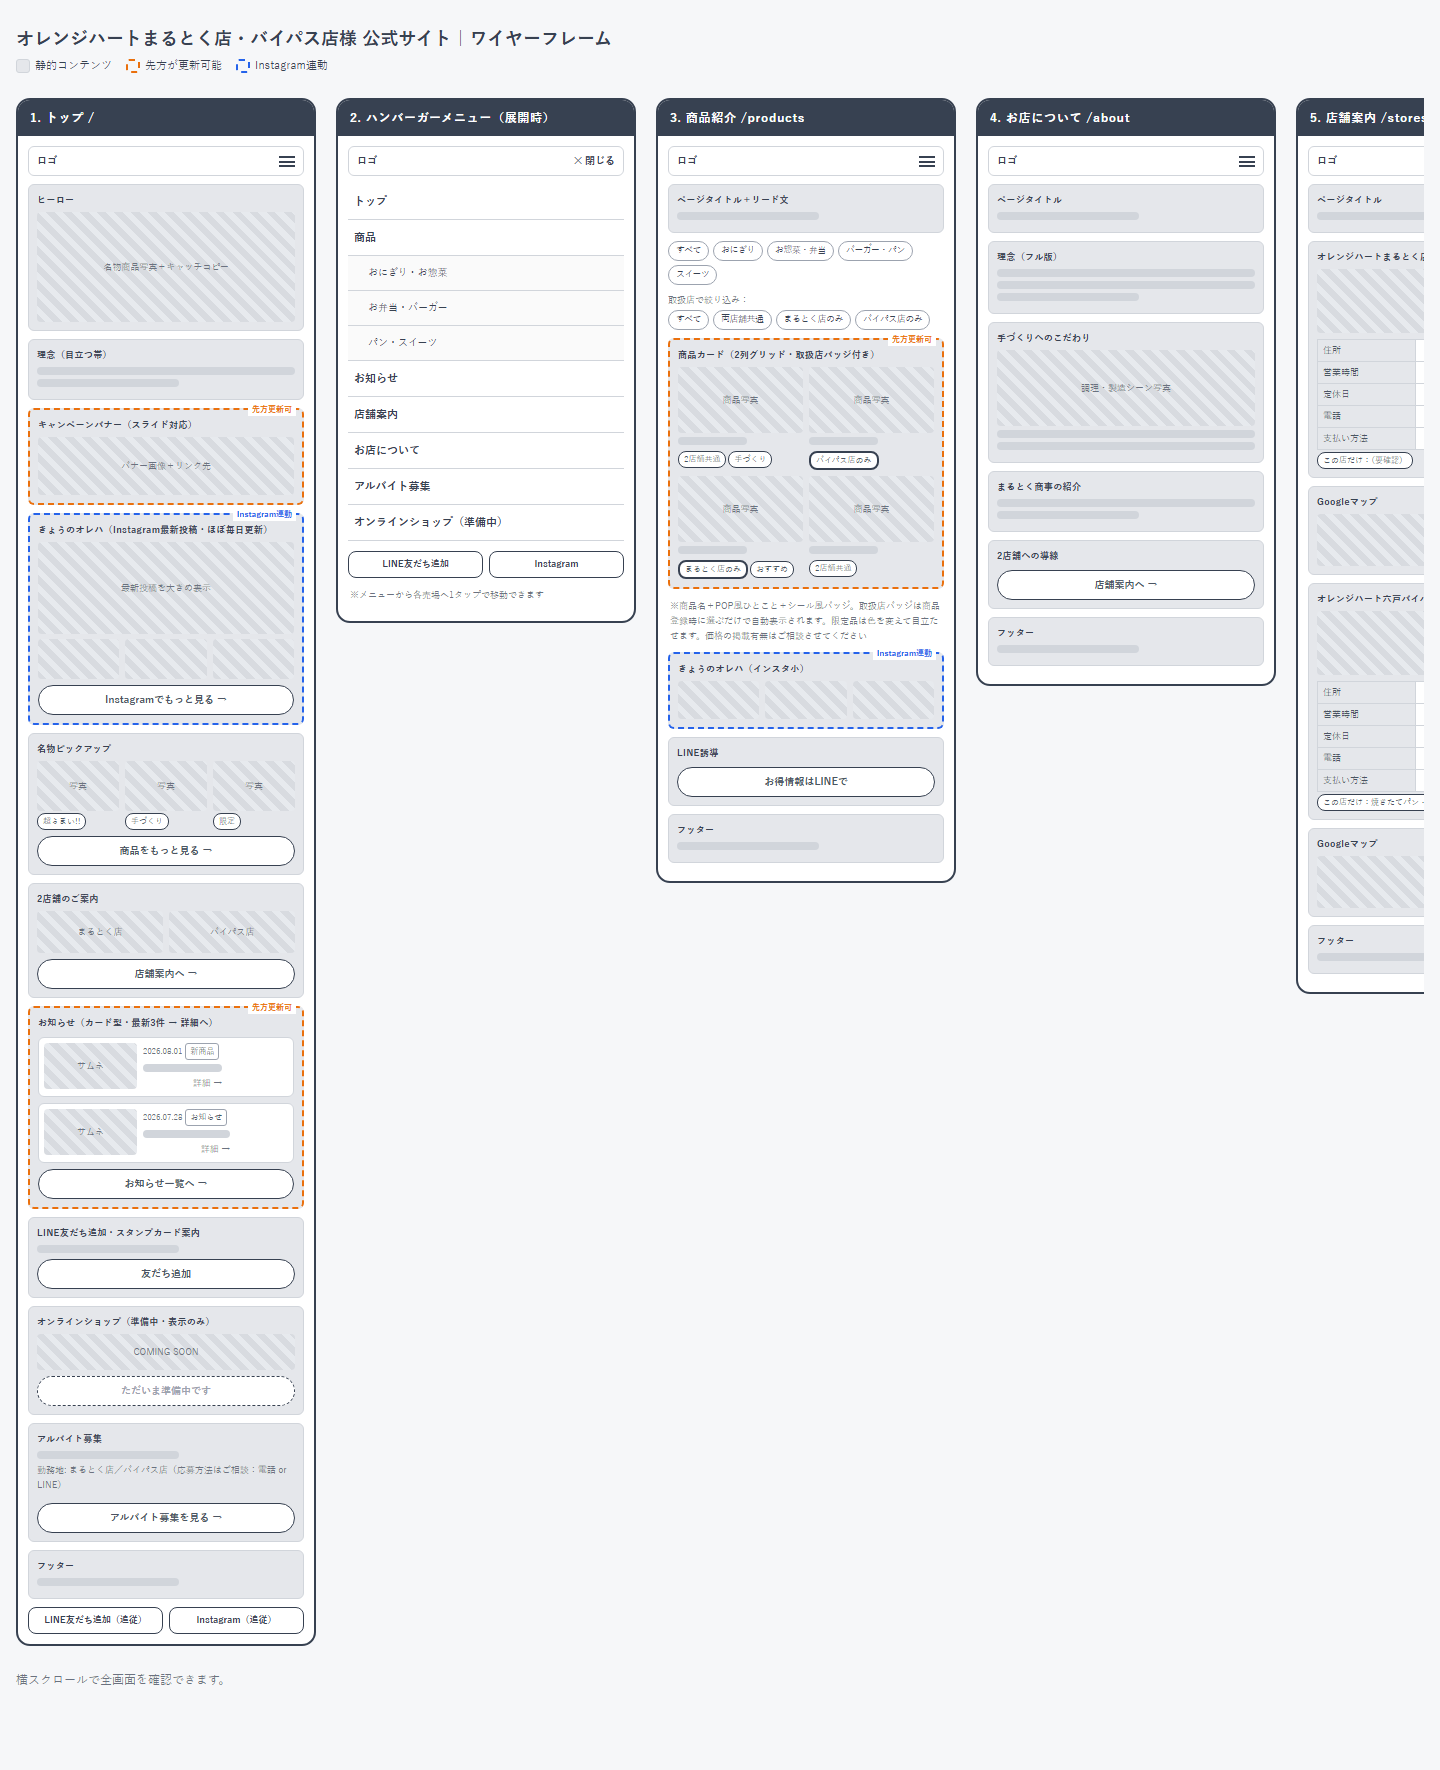Open the hamburger menu on the お店について page
Viewport: 1440px width, 1770px height.
point(1247,161)
